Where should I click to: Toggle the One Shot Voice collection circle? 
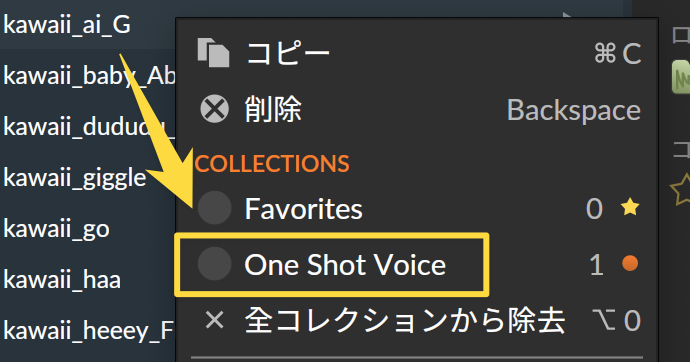pyautogui.click(x=214, y=263)
